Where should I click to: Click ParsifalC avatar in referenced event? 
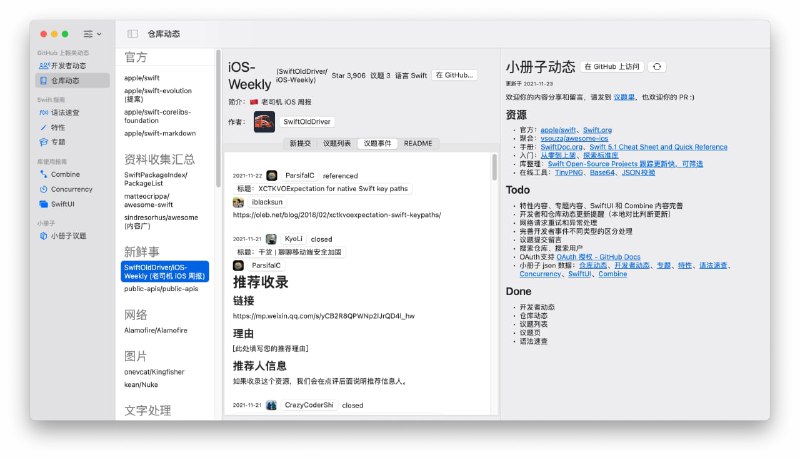(272, 175)
